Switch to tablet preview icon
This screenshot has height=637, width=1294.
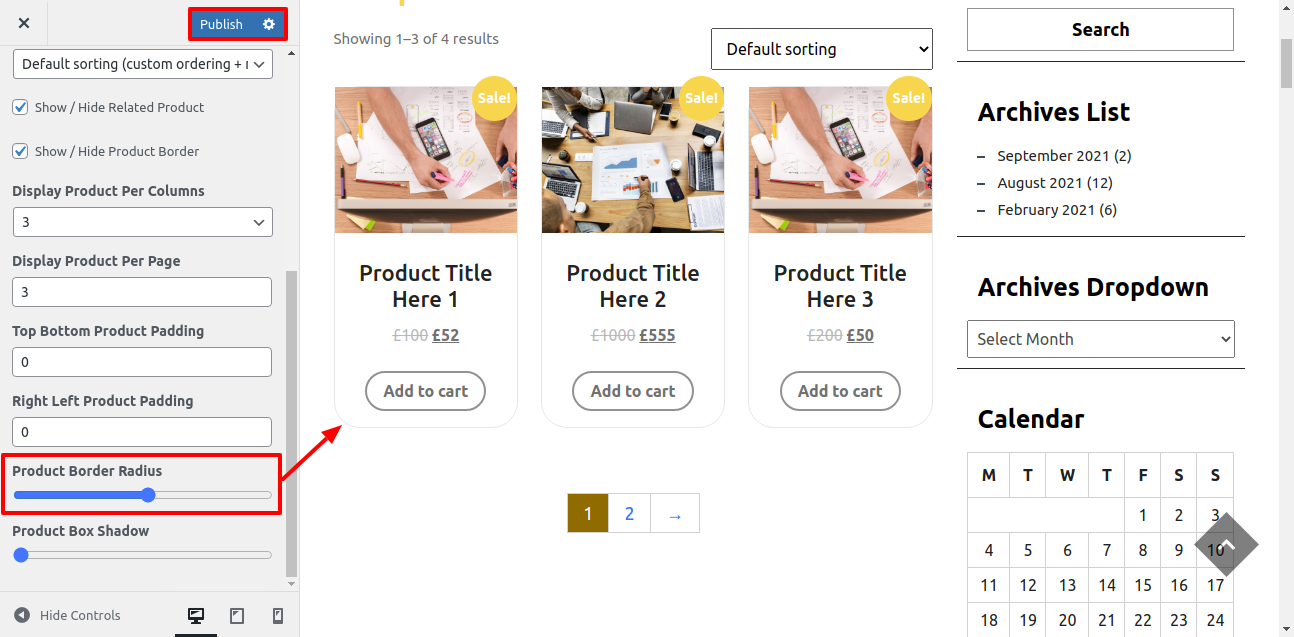click(237, 615)
